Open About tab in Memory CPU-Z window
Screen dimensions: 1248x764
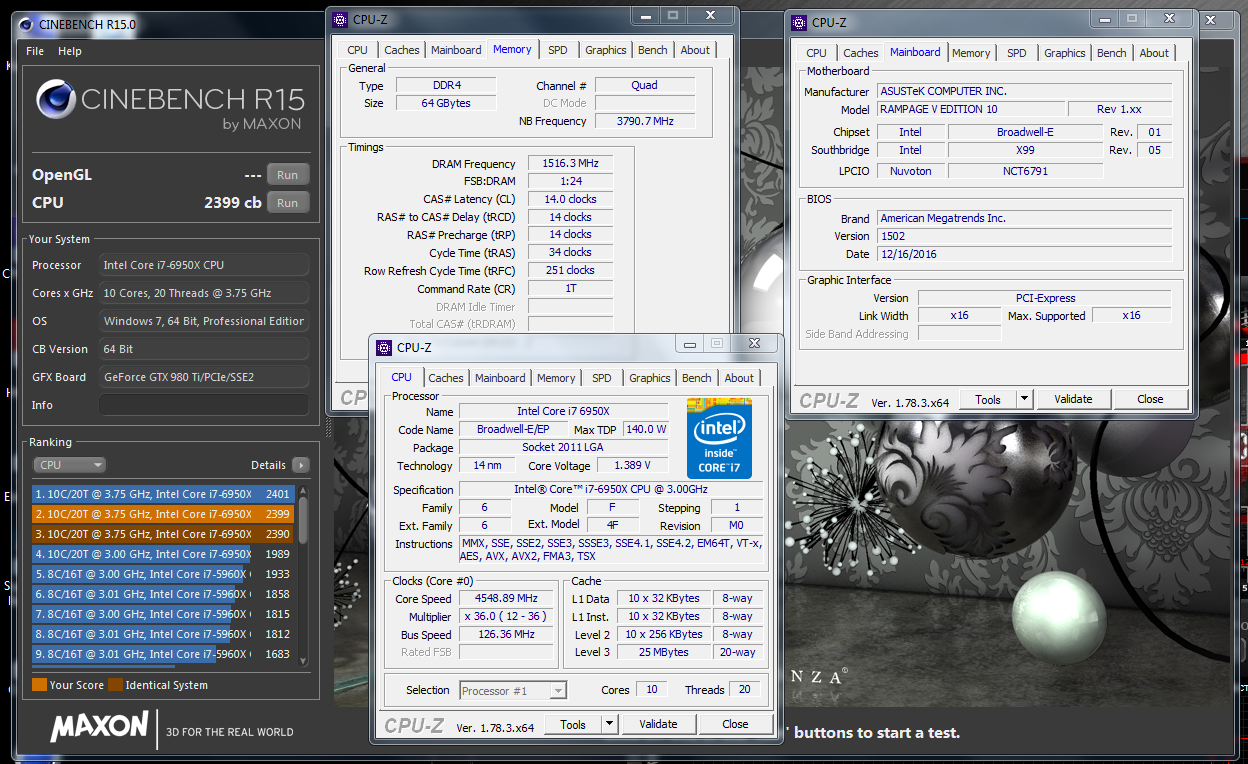click(695, 50)
